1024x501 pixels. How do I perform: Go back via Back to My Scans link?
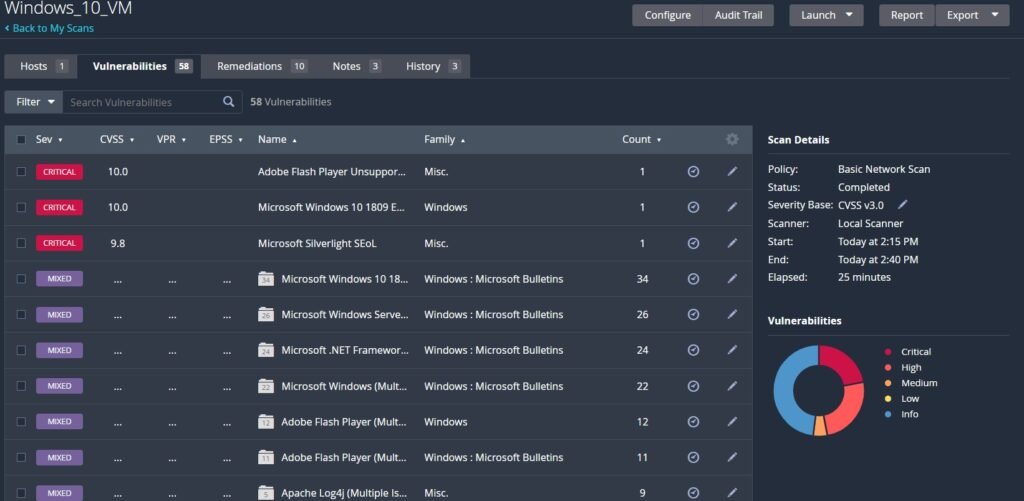tap(52, 29)
